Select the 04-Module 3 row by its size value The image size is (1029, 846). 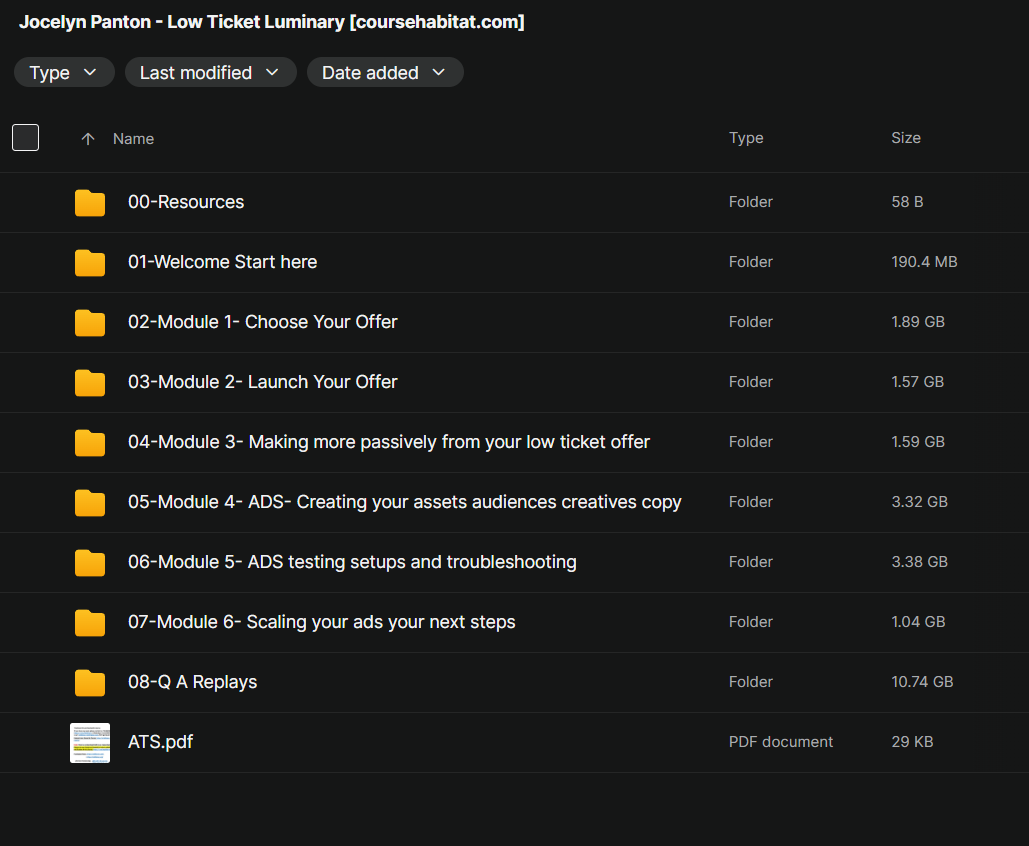click(917, 442)
